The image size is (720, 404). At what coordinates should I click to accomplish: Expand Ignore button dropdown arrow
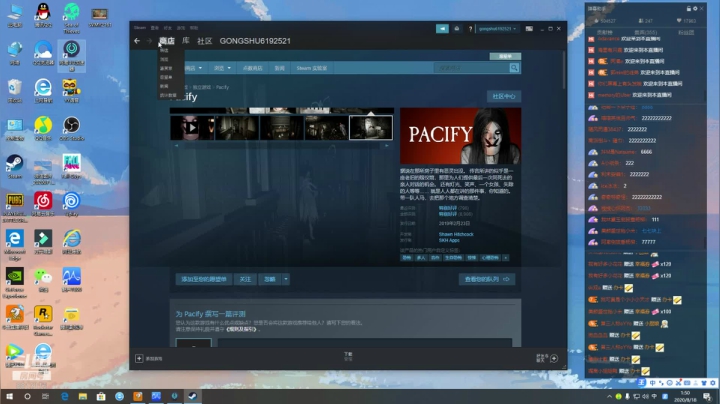(x=286, y=279)
